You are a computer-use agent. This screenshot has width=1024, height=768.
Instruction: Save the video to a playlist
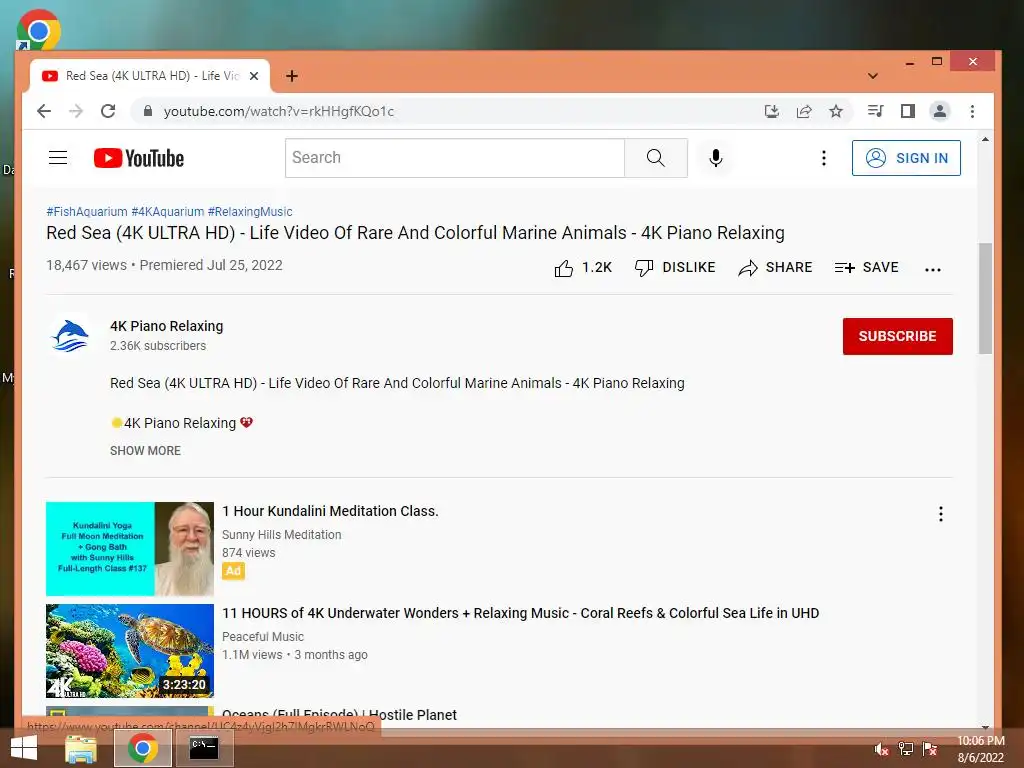pos(867,268)
